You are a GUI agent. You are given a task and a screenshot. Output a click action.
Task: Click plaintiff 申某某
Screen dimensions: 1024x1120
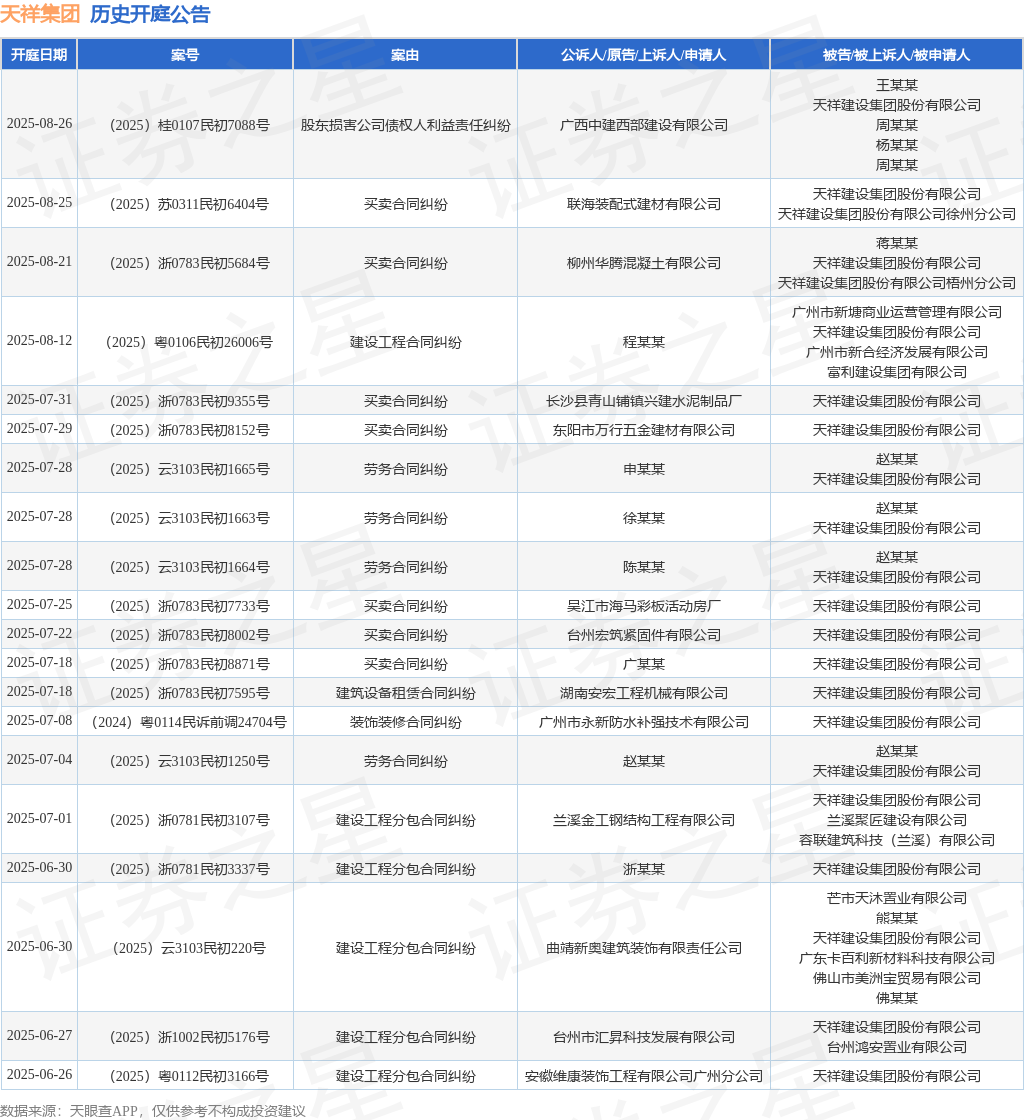(643, 469)
